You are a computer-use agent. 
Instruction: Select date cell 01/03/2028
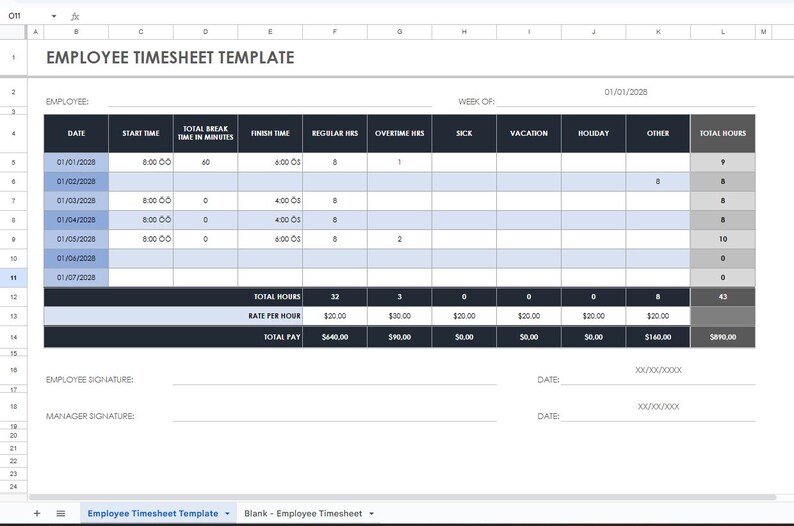coord(76,201)
